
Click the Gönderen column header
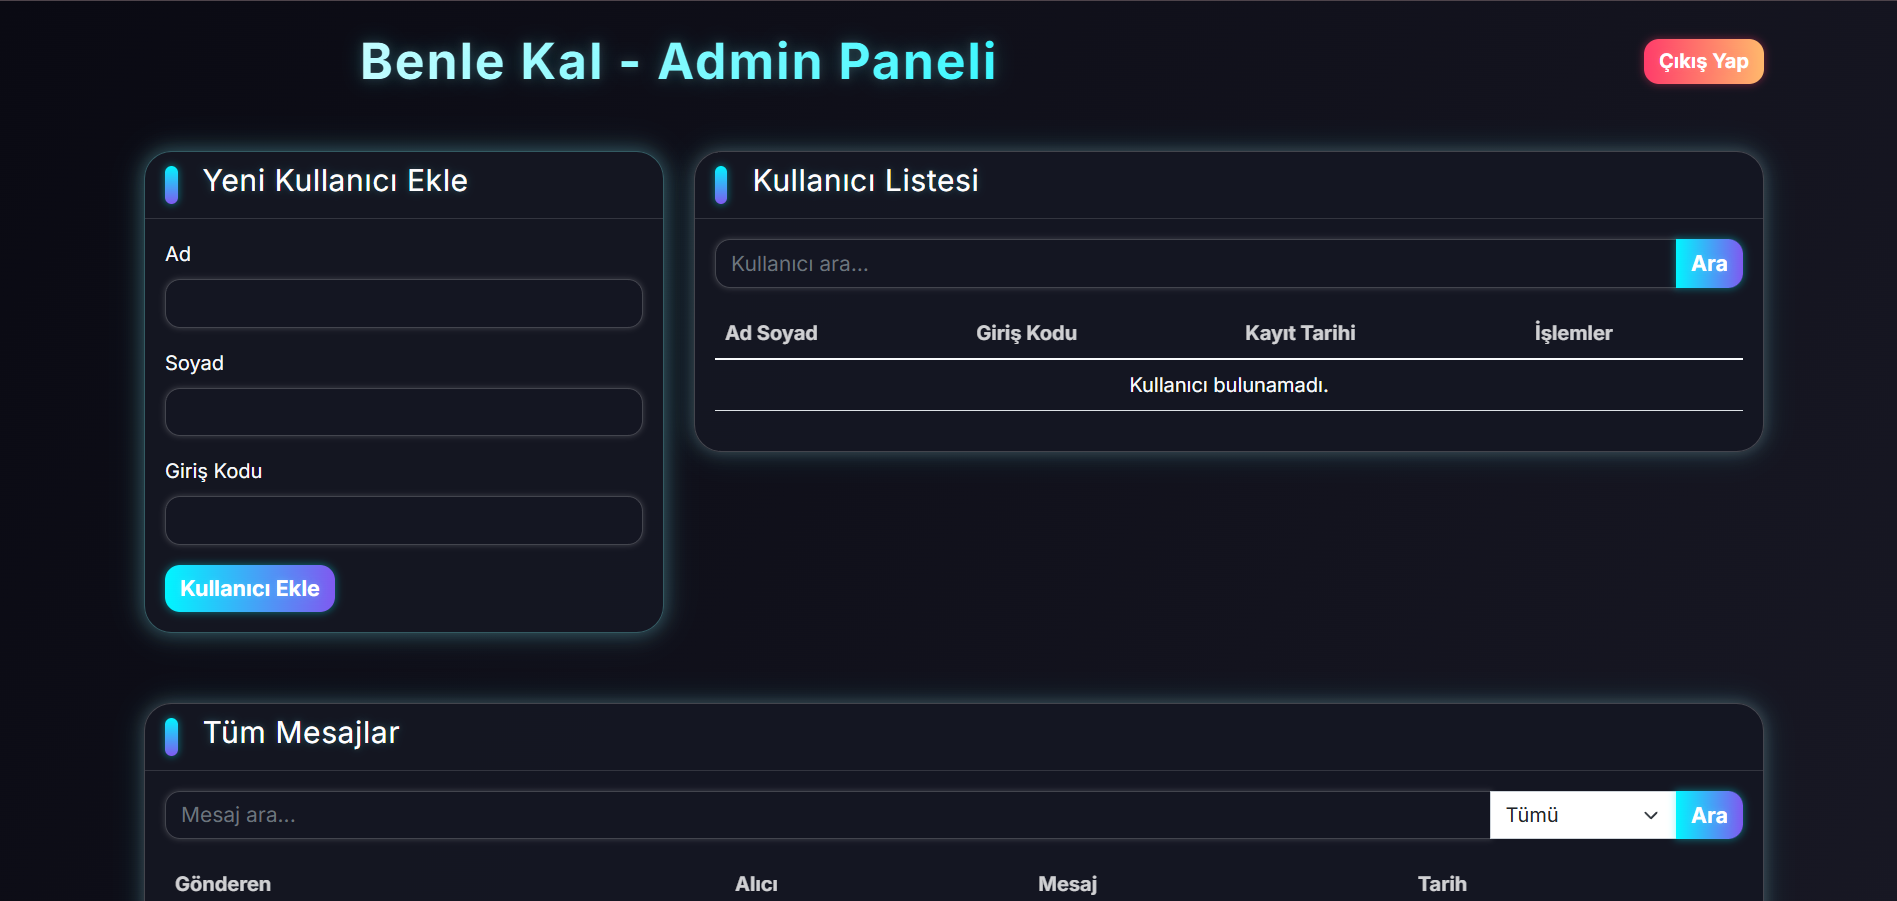[223, 884]
